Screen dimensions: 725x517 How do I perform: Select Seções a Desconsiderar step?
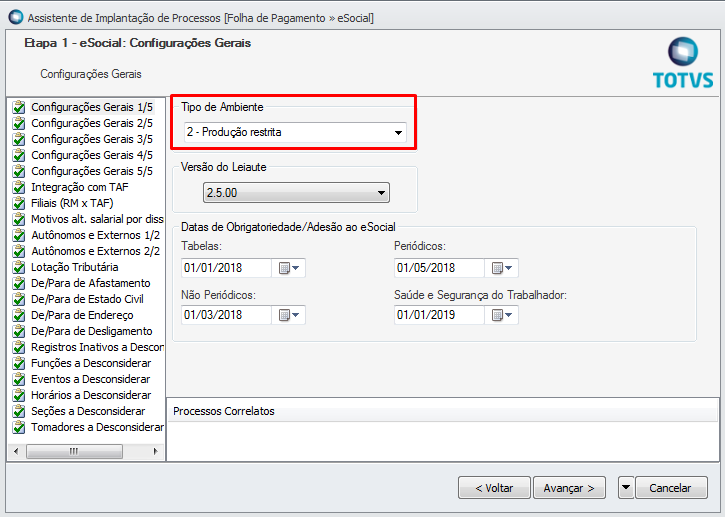[x=88, y=411]
